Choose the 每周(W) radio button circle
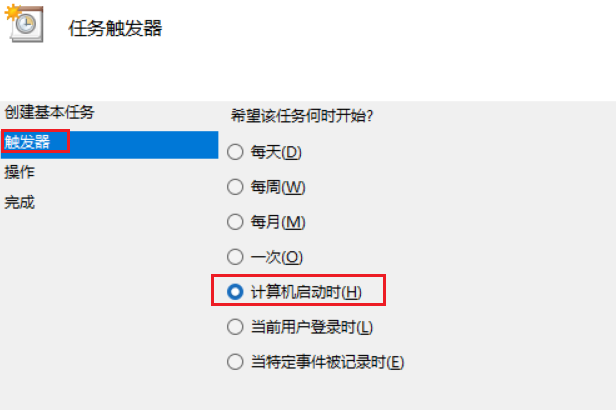The image size is (616, 410). click(235, 187)
